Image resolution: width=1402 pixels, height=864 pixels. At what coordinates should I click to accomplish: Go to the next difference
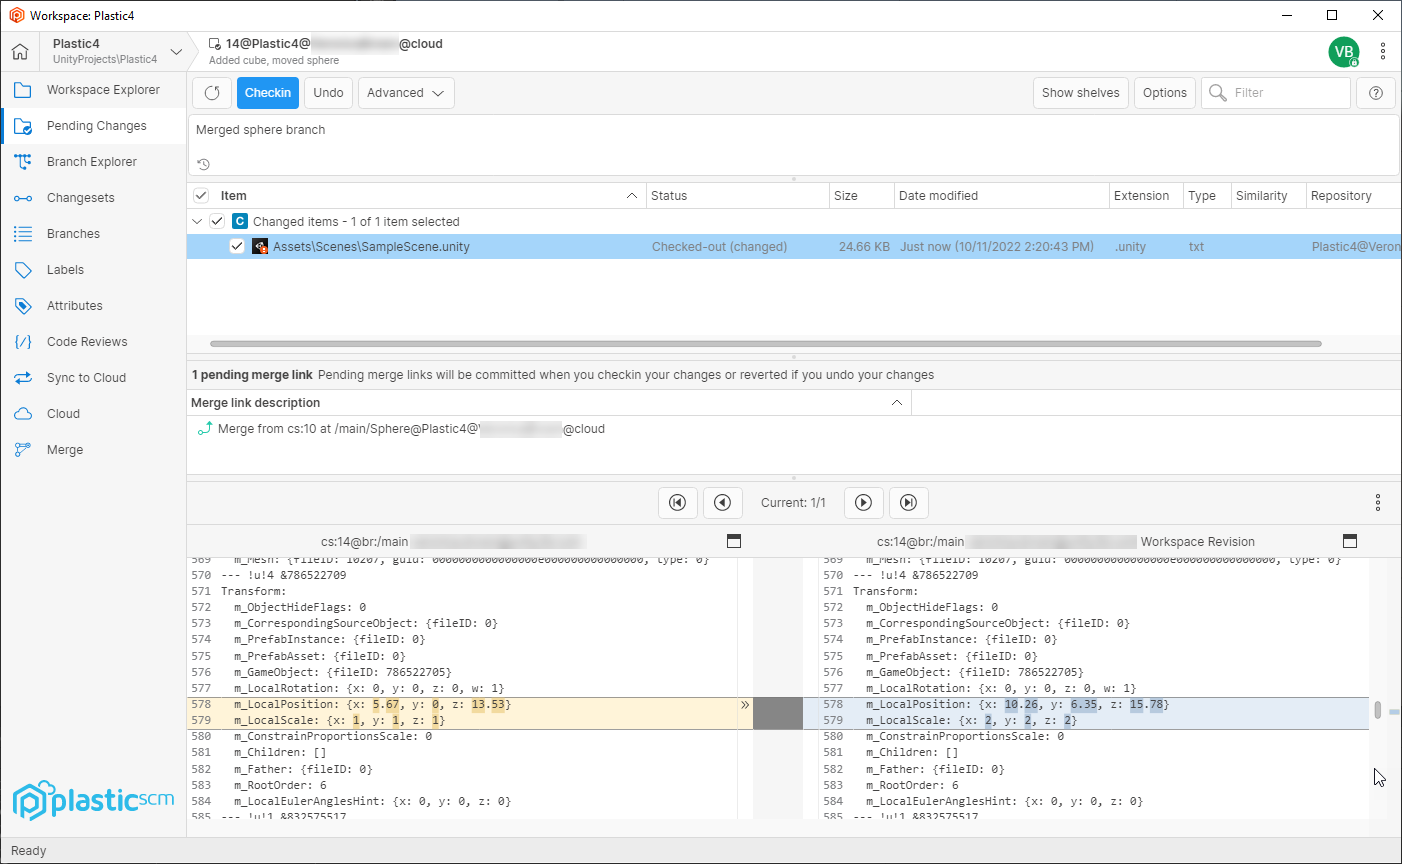[863, 502]
